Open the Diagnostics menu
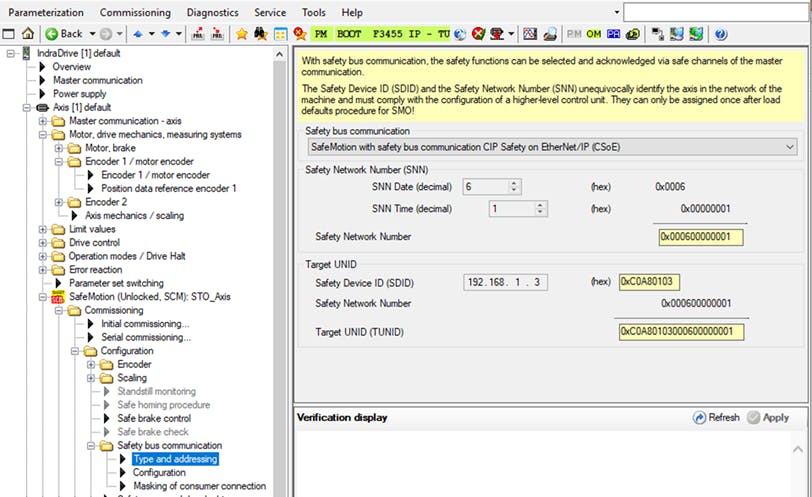812x497 pixels. tap(213, 12)
